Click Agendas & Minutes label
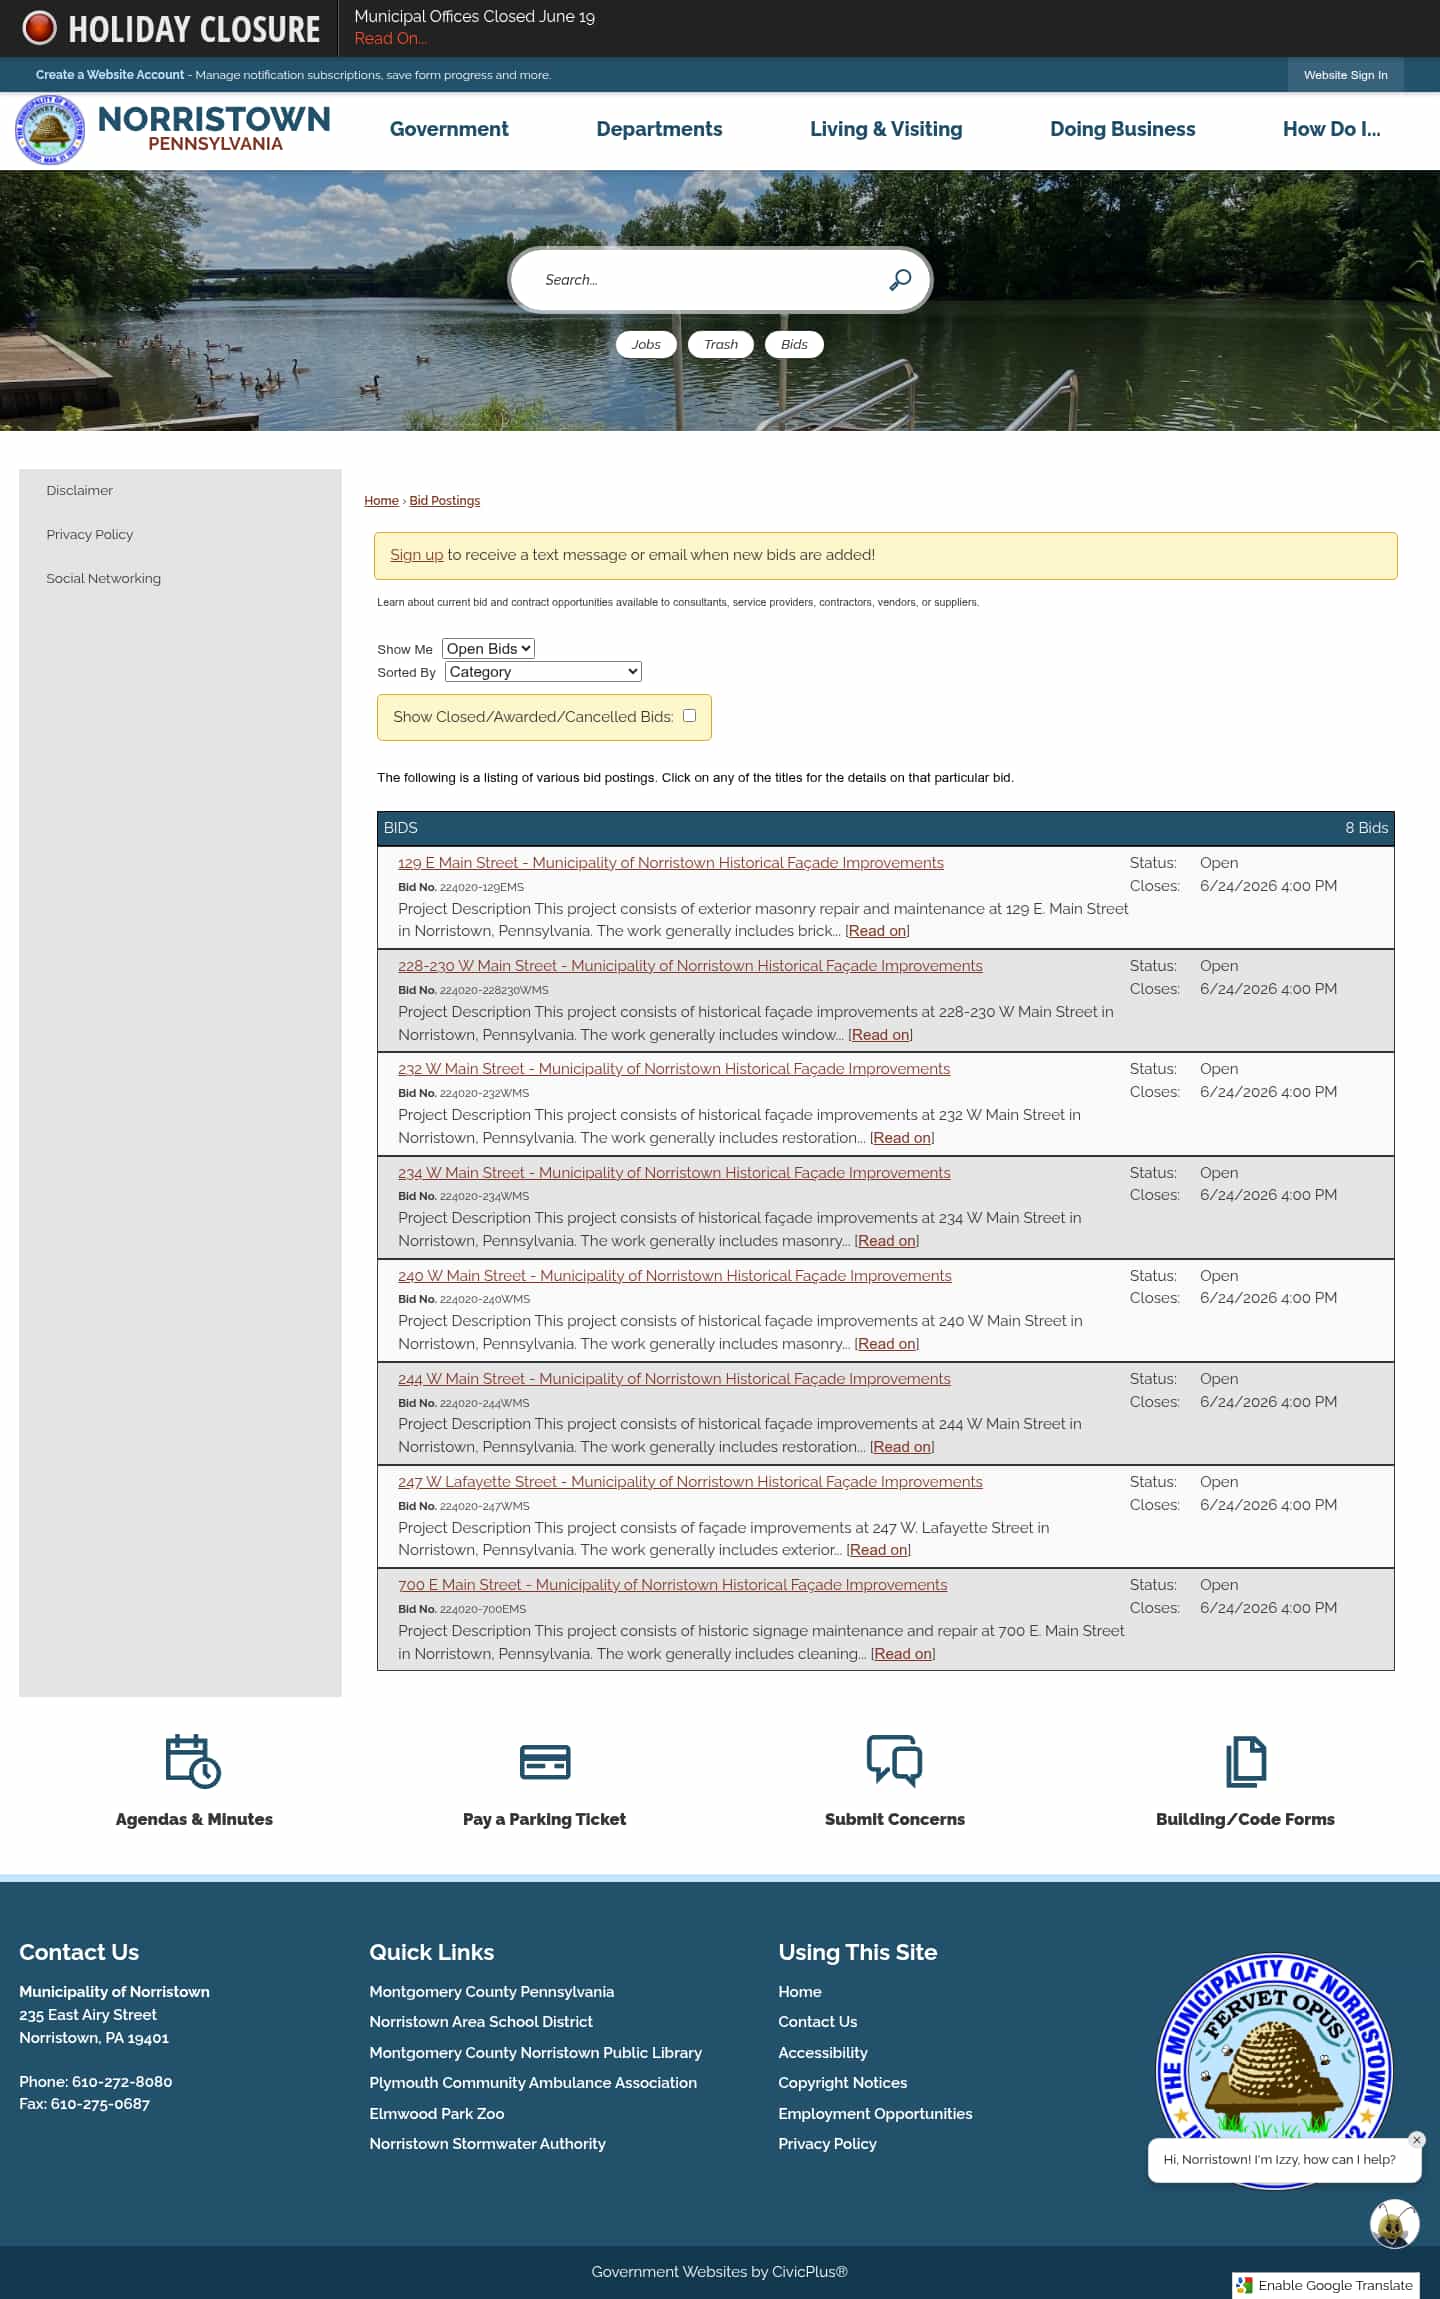Screen dimensions: 1440x2299 coord(194,1819)
